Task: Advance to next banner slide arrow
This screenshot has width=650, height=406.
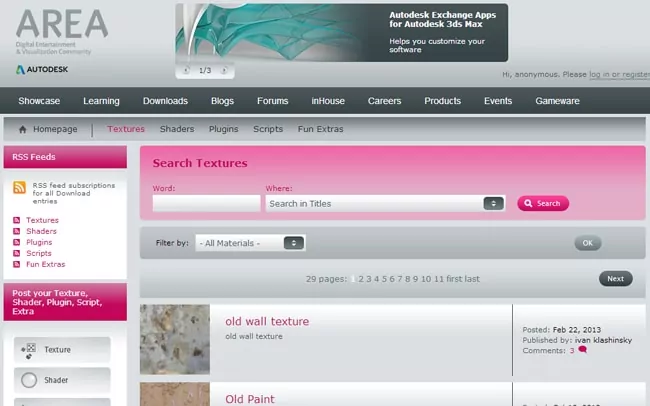Action: pyautogui.click(x=224, y=71)
